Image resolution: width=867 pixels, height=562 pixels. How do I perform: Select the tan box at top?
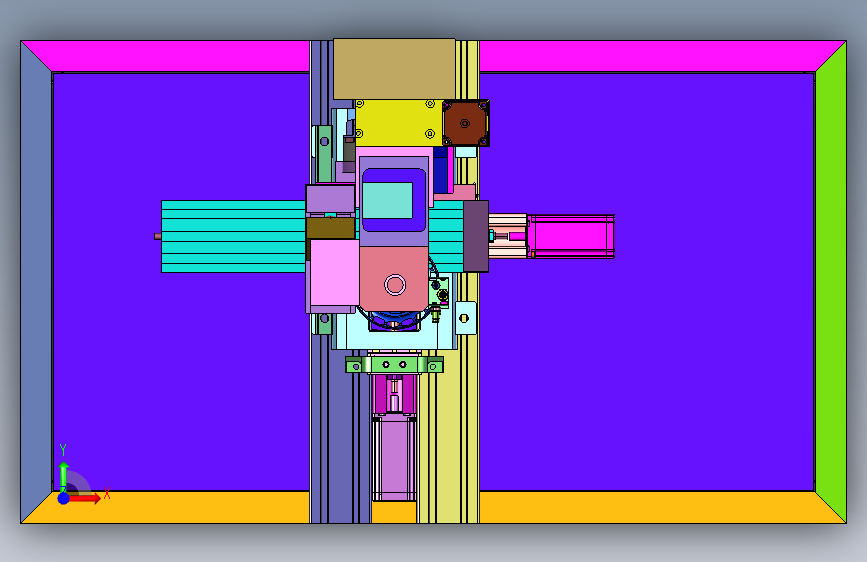coord(394,69)
